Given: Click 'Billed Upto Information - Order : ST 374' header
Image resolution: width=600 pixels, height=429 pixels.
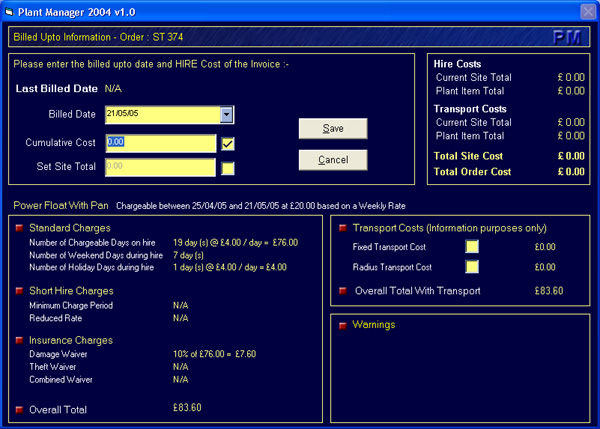Looking at the screenshot, I should coord(98,37).
